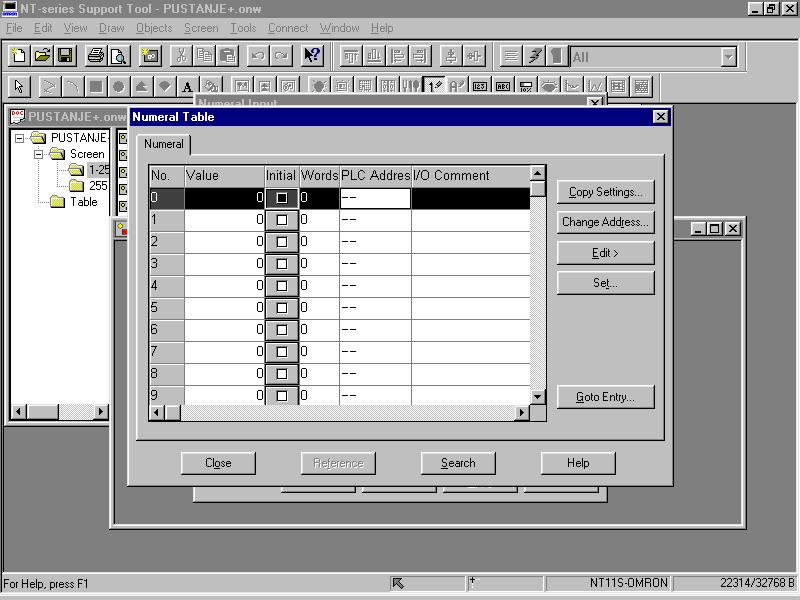Click the Search button
The width and height of the screenshot is (800, 600).
pos(458,463)
